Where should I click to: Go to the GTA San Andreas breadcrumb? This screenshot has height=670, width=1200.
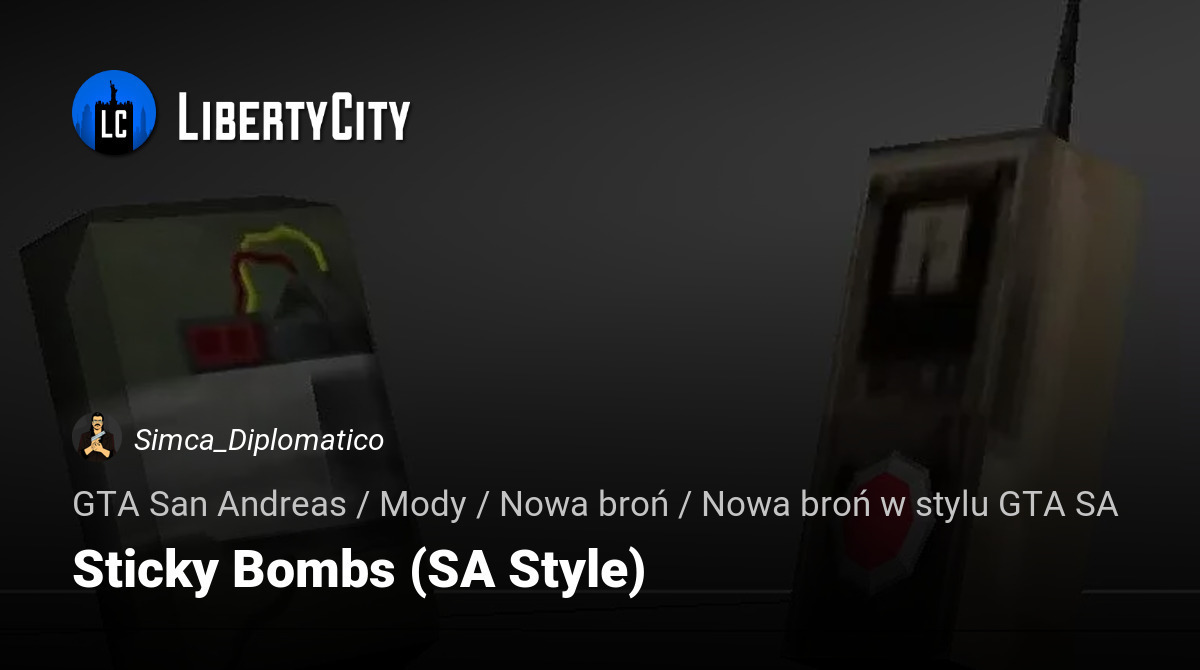[x=209, y=504]
